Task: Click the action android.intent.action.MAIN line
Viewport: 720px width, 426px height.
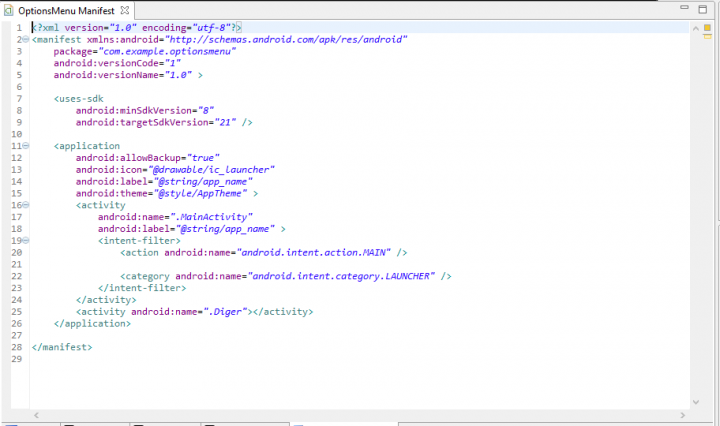Action: pos(264,252)
